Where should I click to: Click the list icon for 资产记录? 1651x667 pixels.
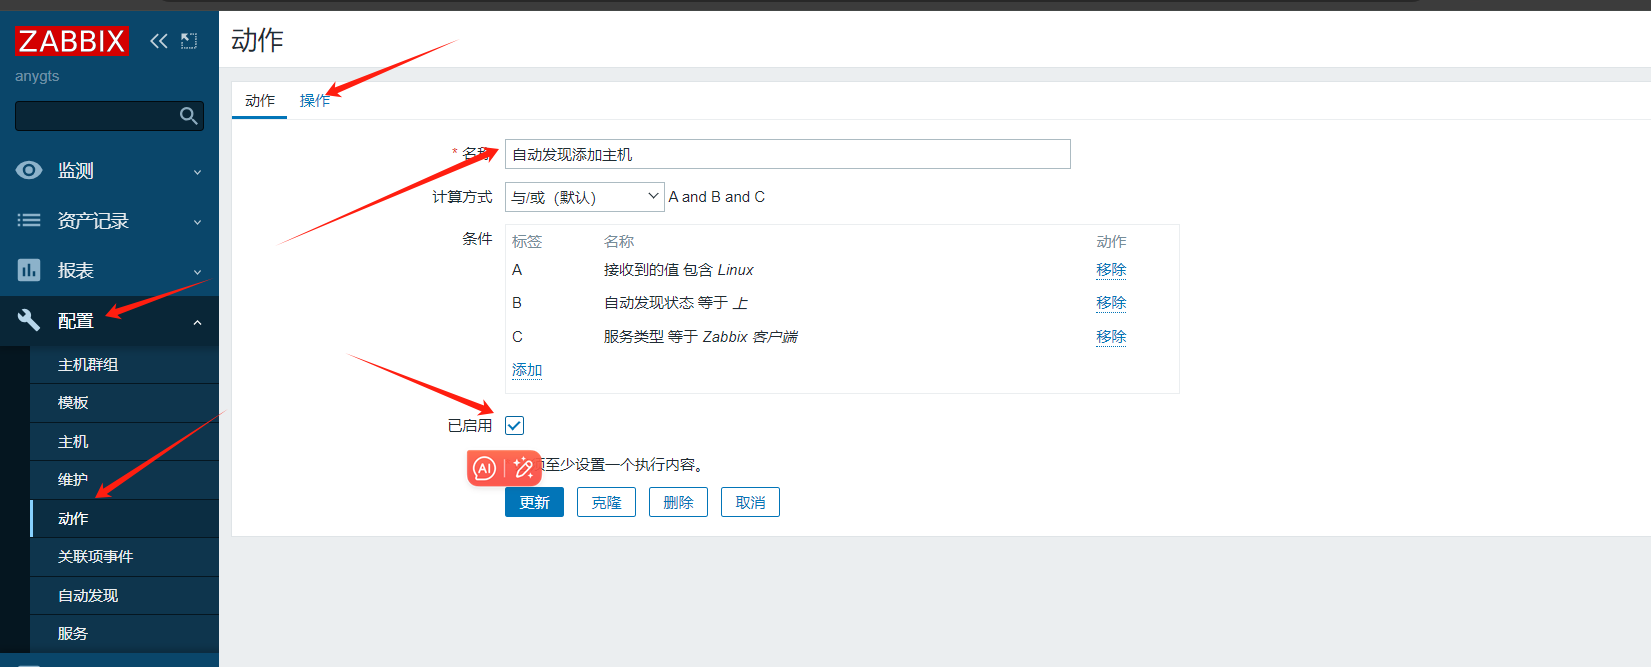click(x=29, y=220)
